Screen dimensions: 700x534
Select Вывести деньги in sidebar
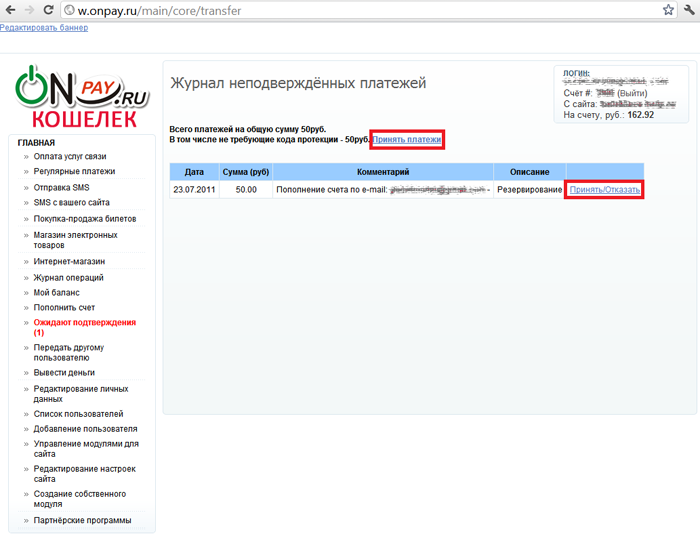pos(65,372)
